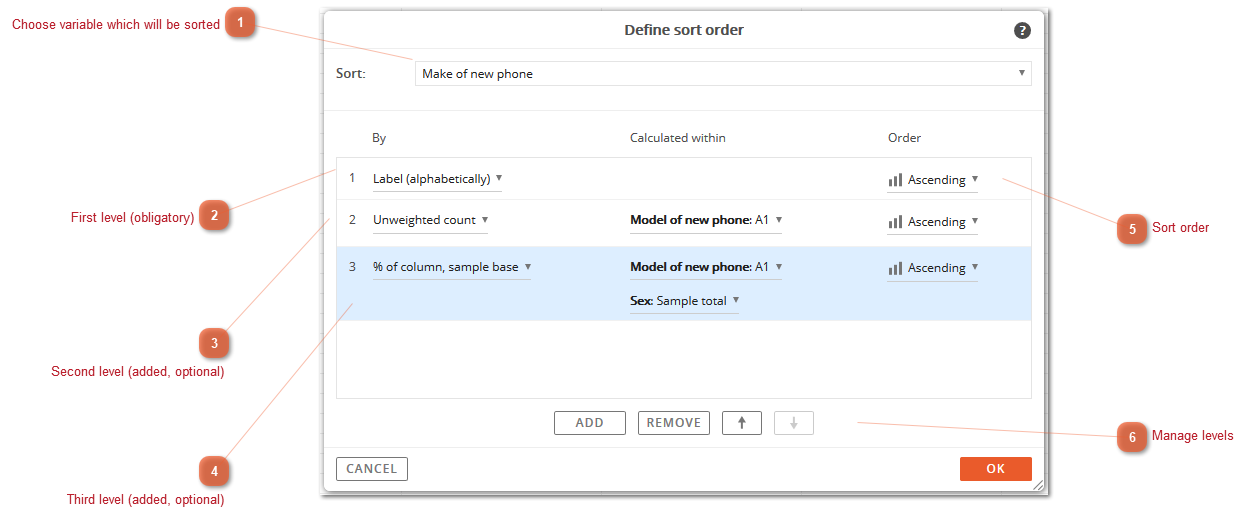Click the CANCEL button
This screenshot has width=1250, height=523.
pyautogui.click(x=372, y=469)
